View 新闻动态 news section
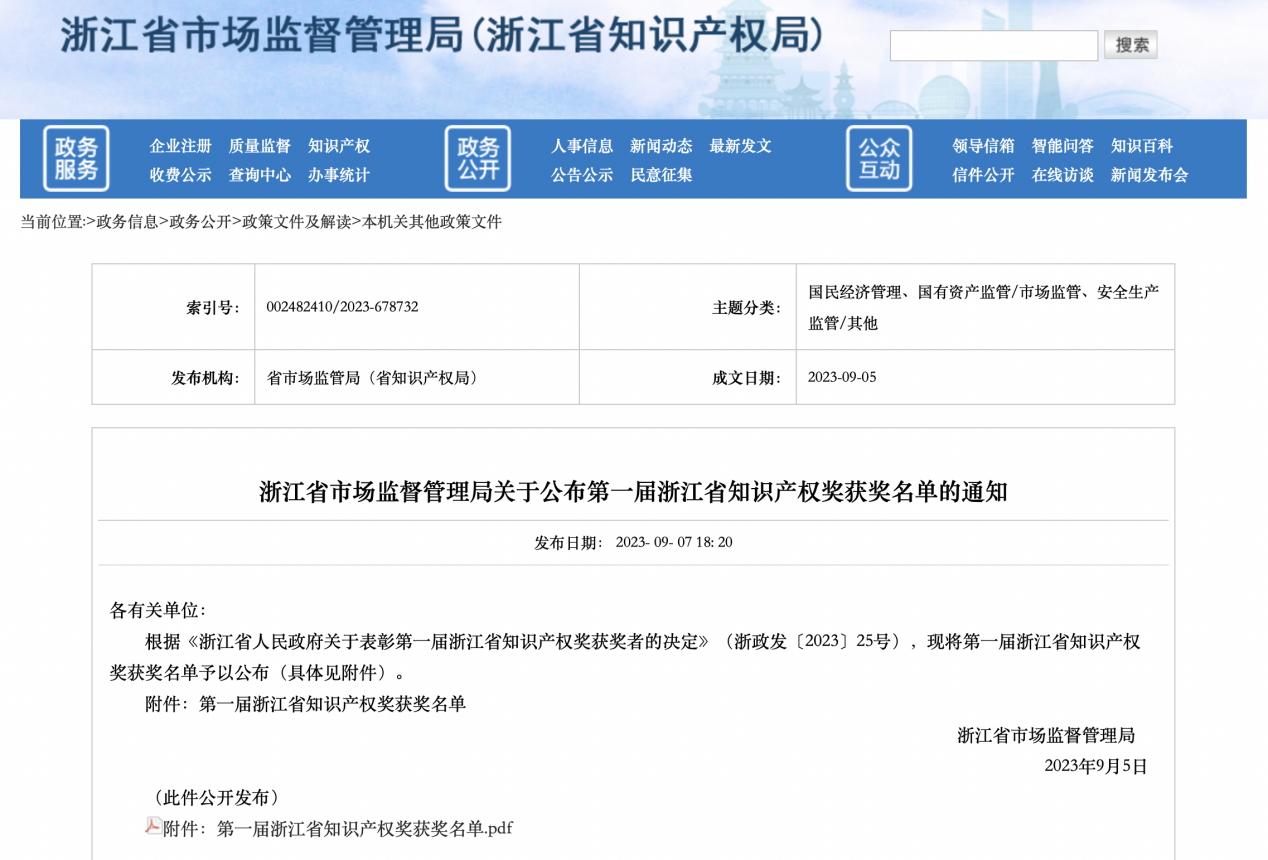Screen dimensions: 1268x860 [661, 146]
